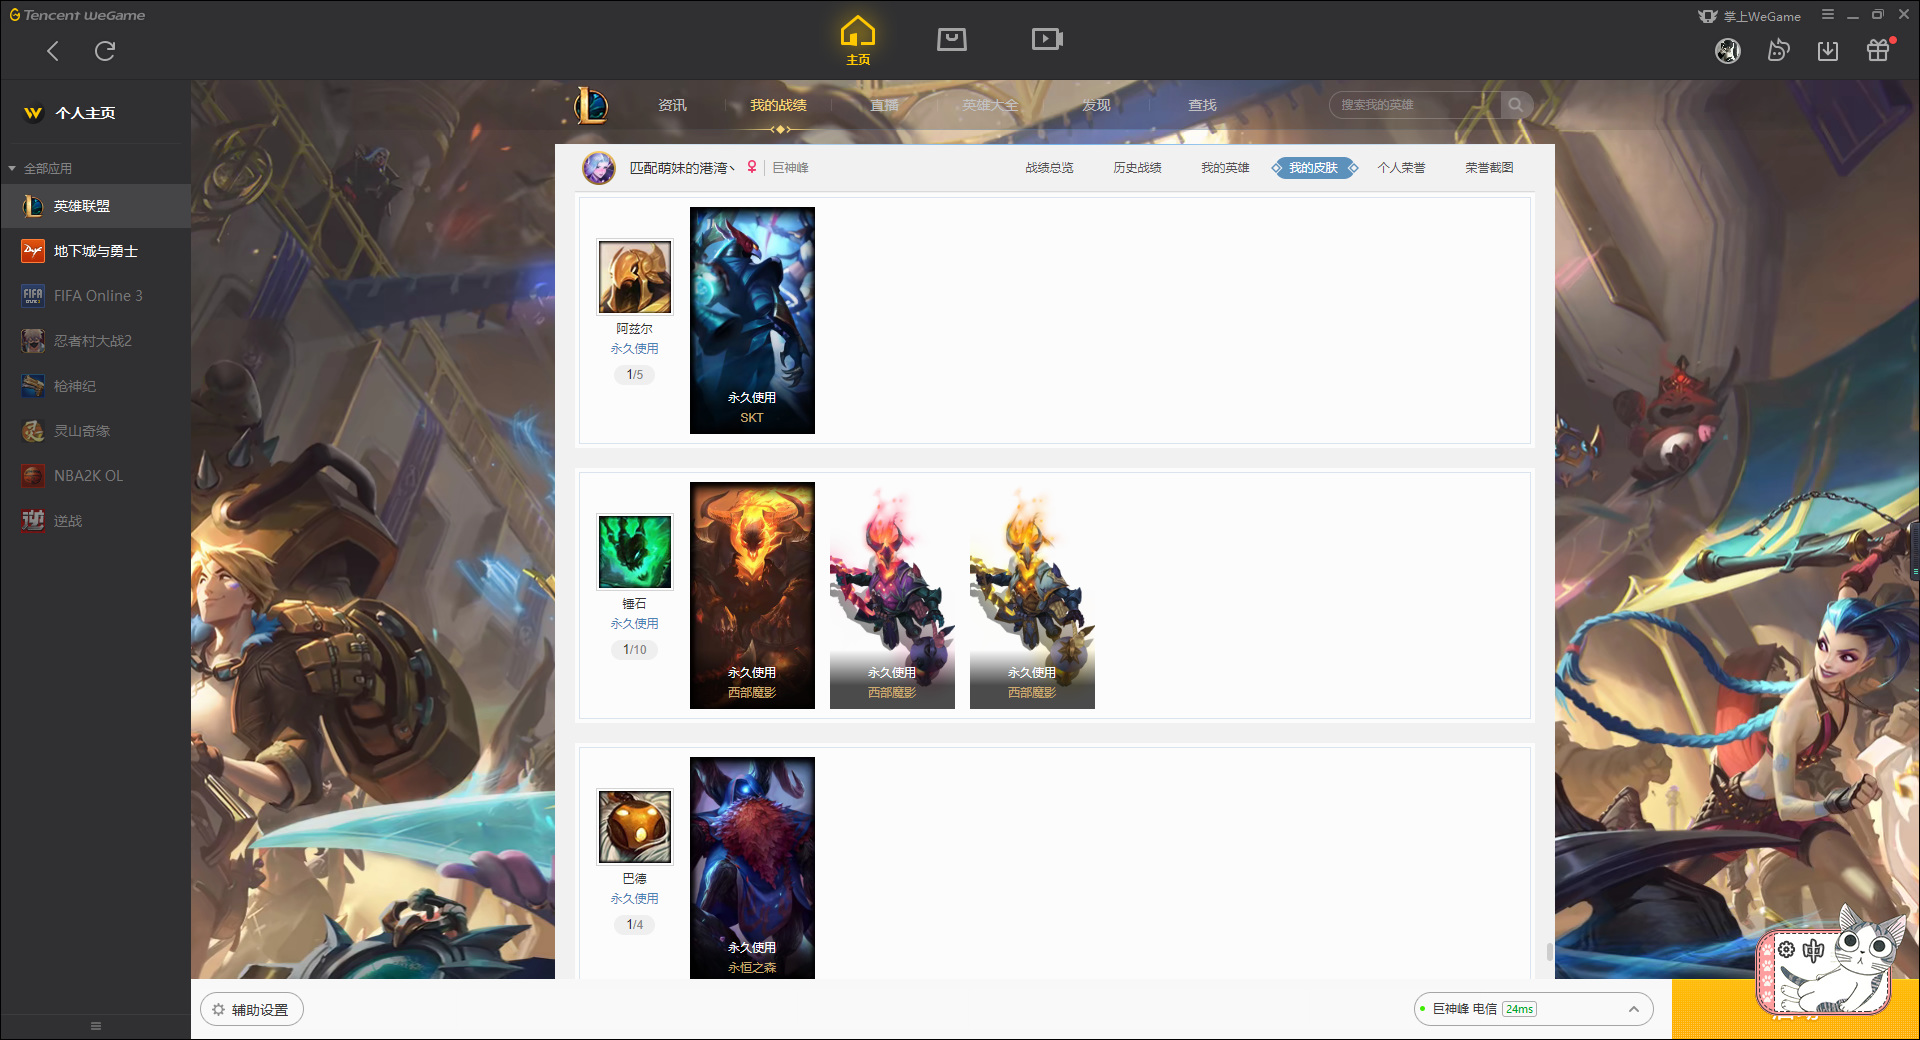The image size is (1920, 1040).
Task: Click the 巨神峰 server label
Action: (790, 168)
